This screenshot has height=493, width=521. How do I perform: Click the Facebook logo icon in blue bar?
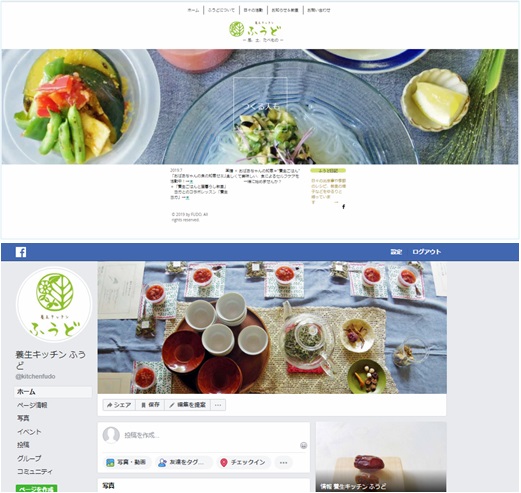pos(21,252)
